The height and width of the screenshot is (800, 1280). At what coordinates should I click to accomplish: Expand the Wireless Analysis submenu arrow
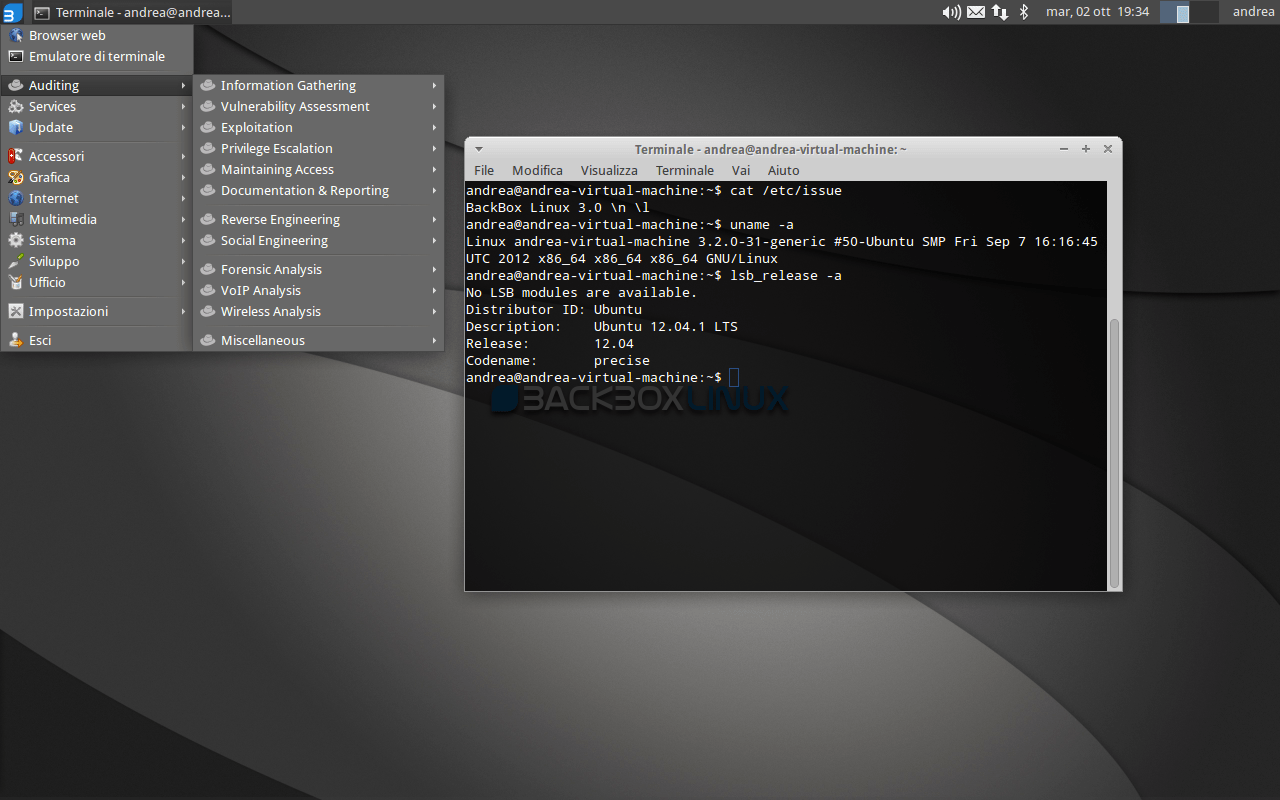click(434, 311)
